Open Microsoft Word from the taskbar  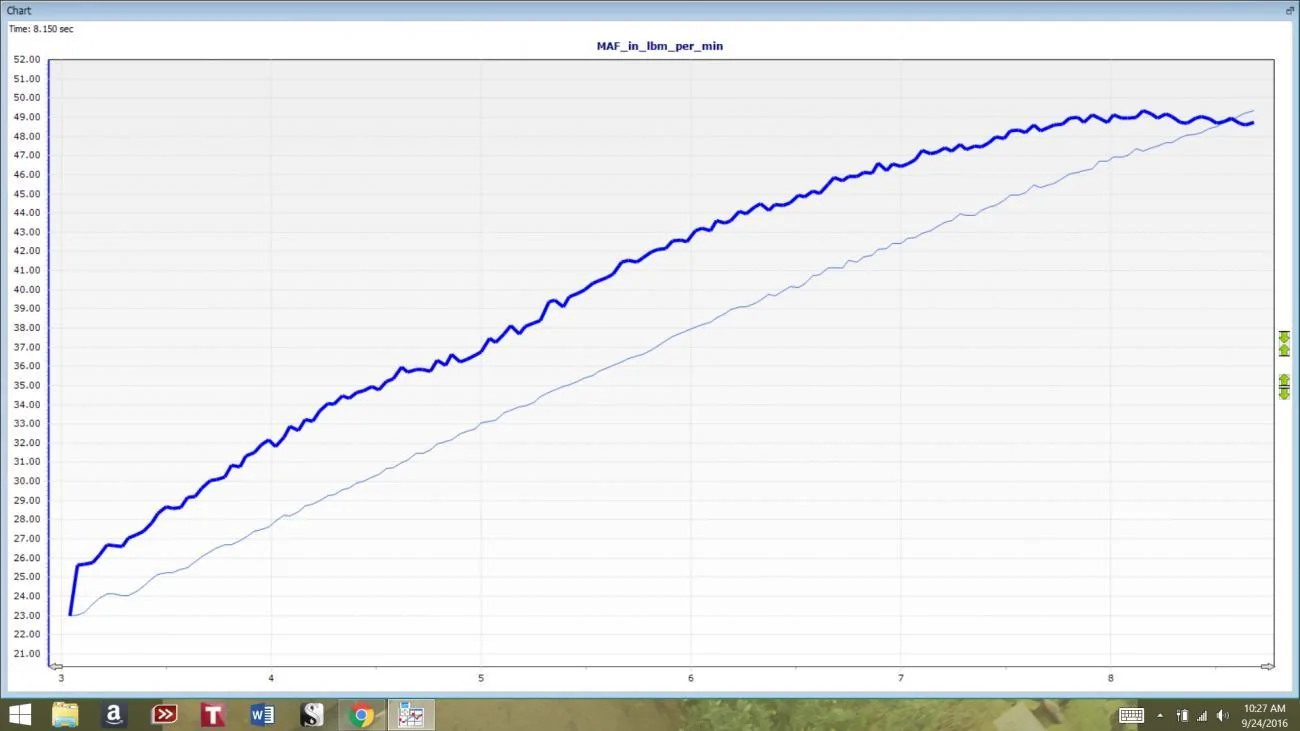pyautogui.click(x=262, y=715)
